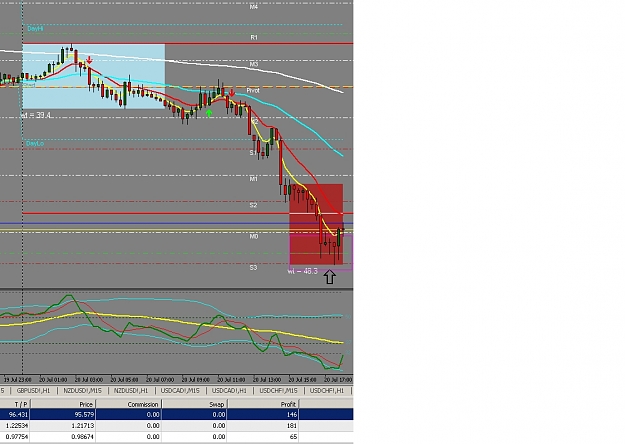Screen dimensions: 625x444
Task: Click the 19 Jul 23:00 time axis label
Action: (x=18, y=379)
